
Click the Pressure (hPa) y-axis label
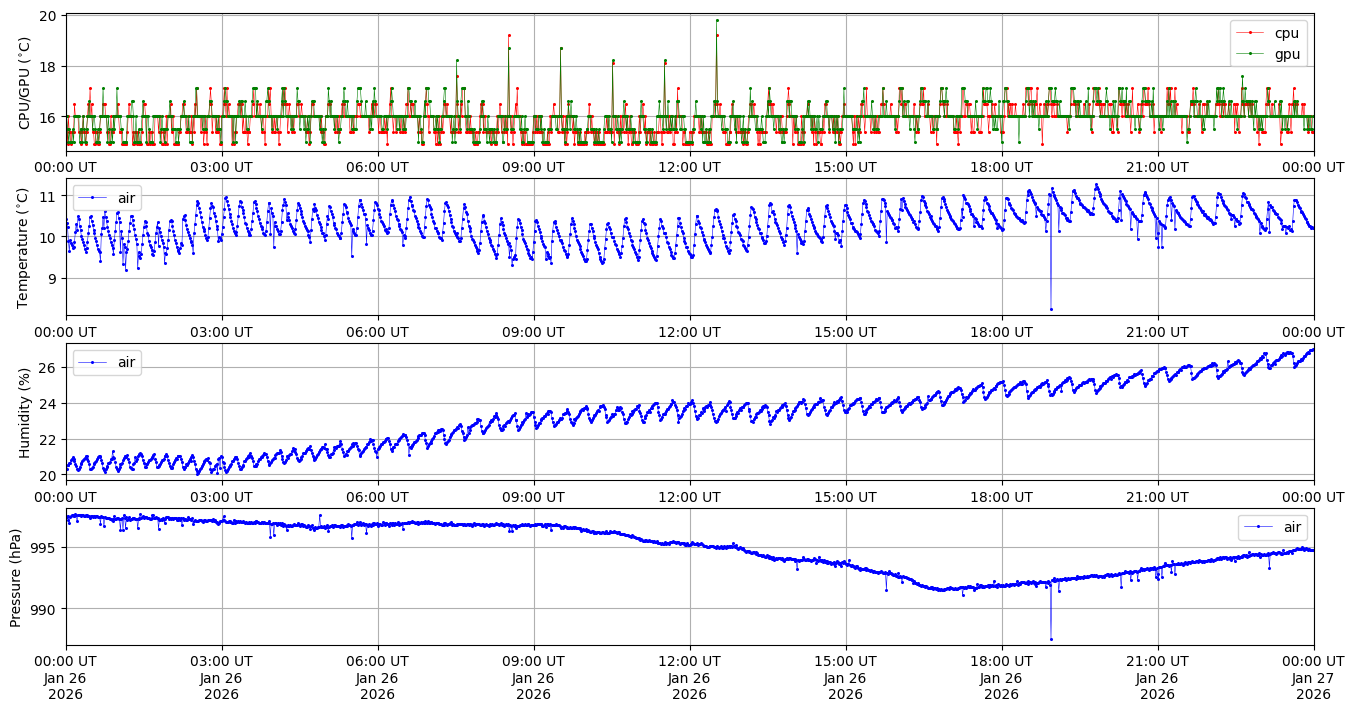tap(16, 577)
